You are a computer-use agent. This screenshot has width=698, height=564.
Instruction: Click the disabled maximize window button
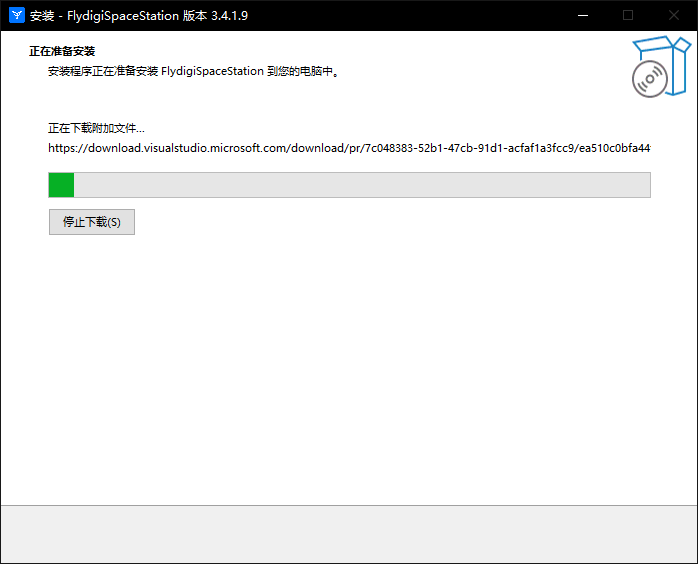(628, 16)
